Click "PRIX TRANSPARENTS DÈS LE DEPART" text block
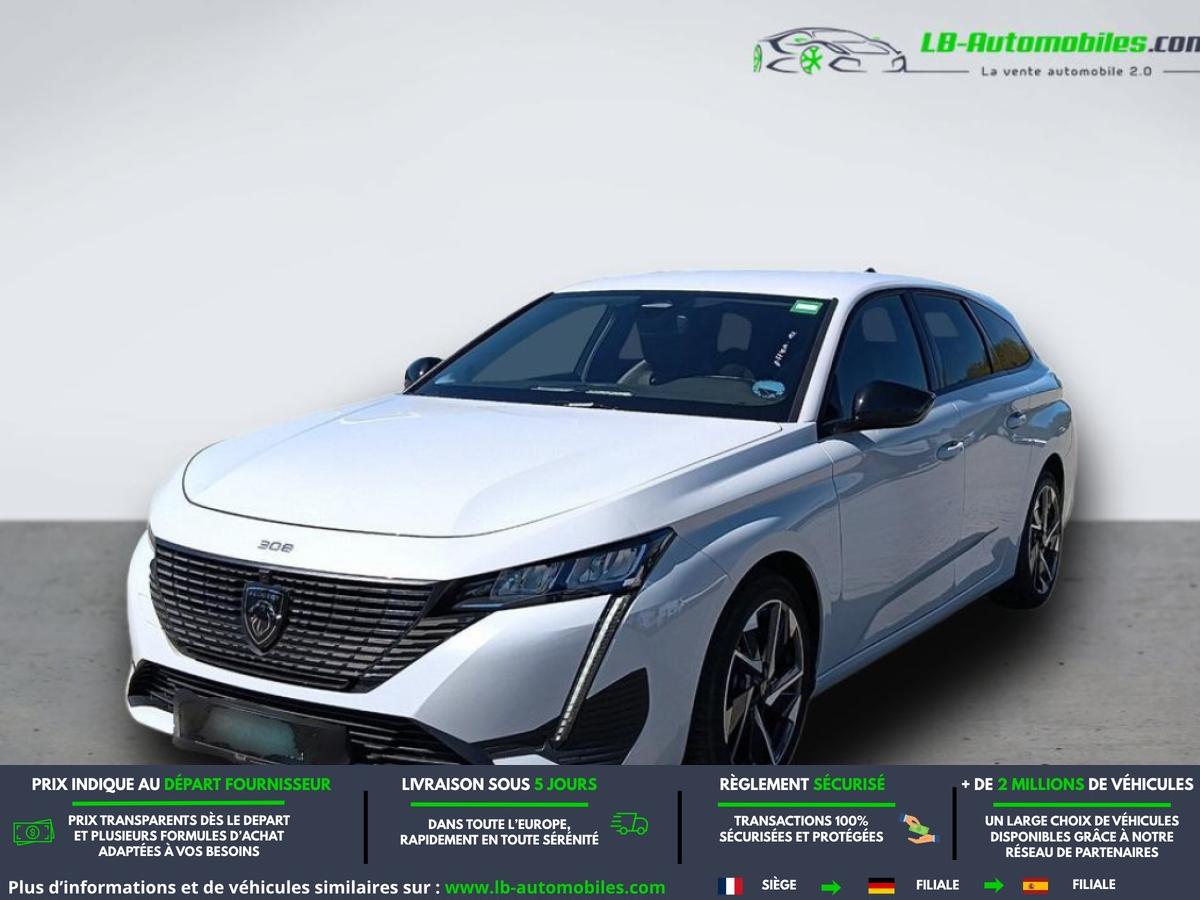The width and height of the screenshot is (1200, 900). coord(179,835)
